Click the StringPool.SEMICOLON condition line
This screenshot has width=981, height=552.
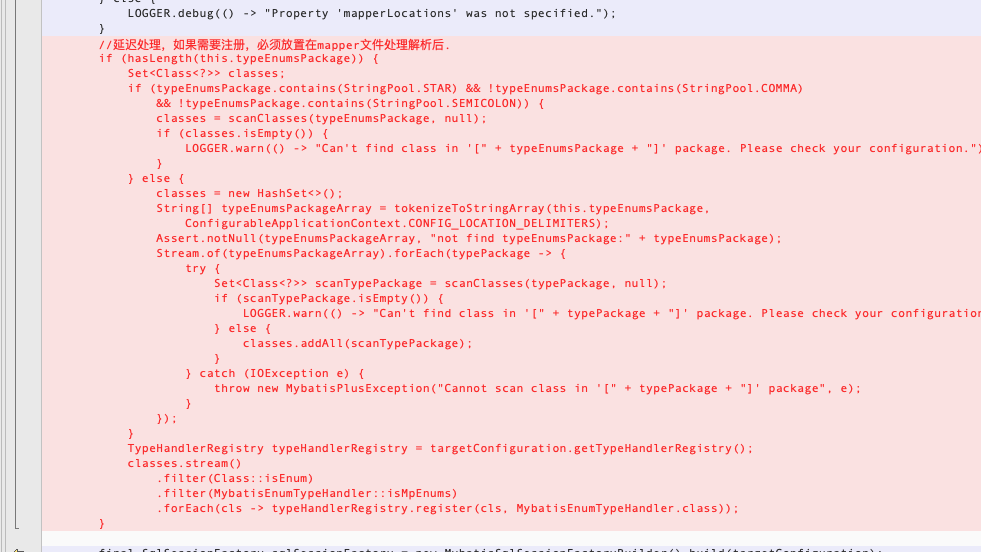pyautogui.click(x=350, y=103)
